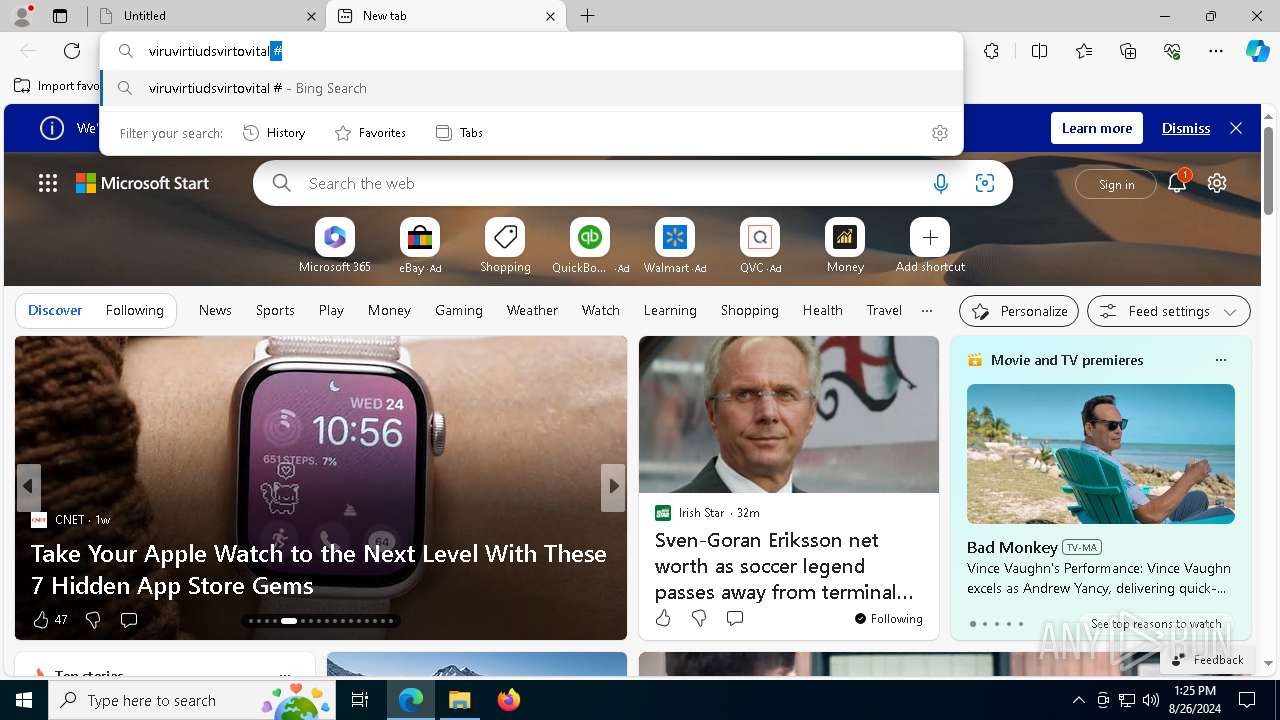This screenshot has height=720, width=1280.
Task: Click the Learn more button
Action: 1097,128
